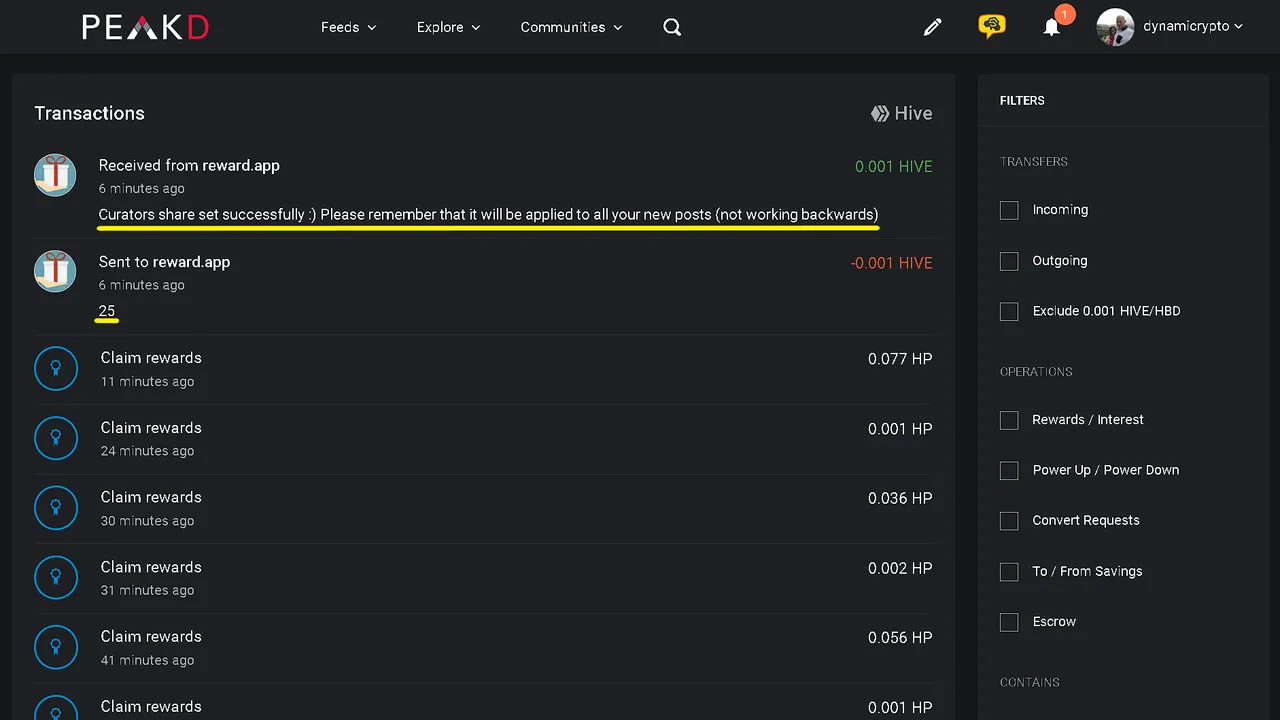This screenshot has height=720, width=1280.
Task: Click Claim rewards icon from 31 minutes ago
Action: pos(56,577)
